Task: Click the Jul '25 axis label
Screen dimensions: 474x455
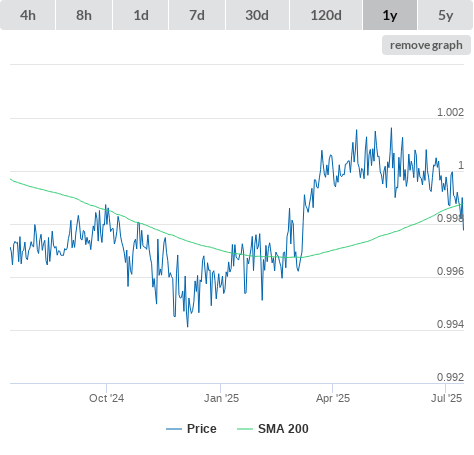Action: 446,398
